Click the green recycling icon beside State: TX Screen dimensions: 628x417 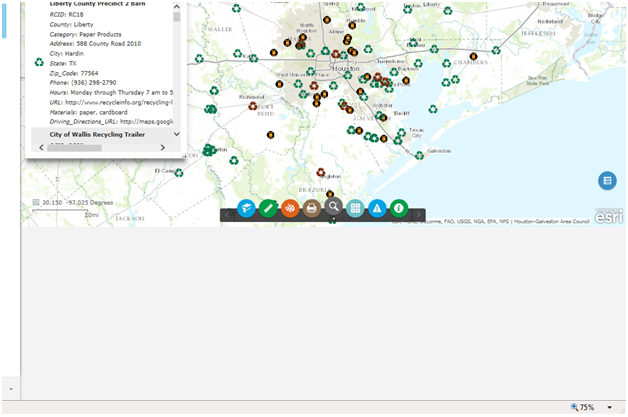(x=39, y=62)
